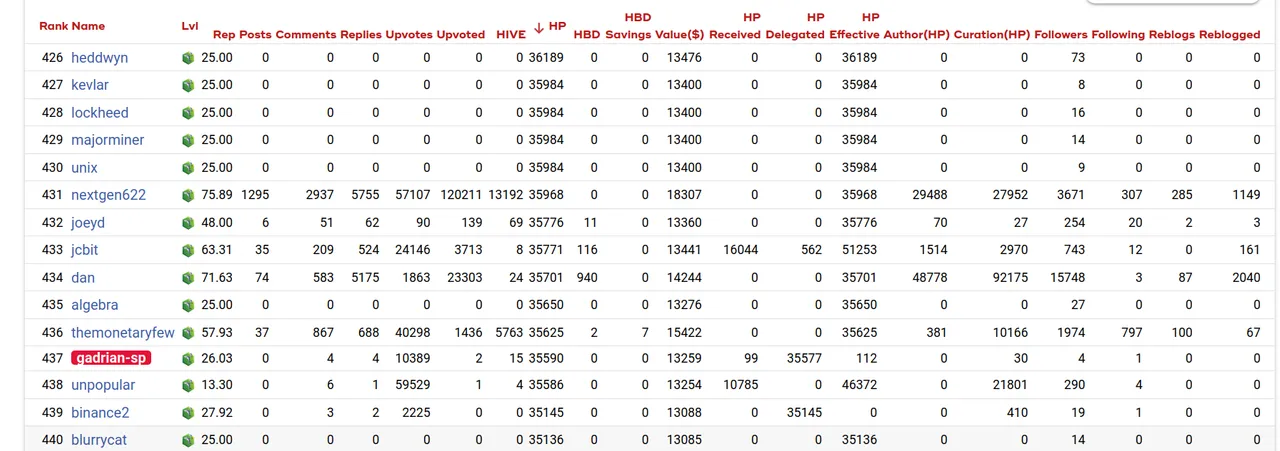The width and height of the screenshot is (1280, 451).
Task: Click themonetaryfew's value 15422
Action: (x=684, y=333)
